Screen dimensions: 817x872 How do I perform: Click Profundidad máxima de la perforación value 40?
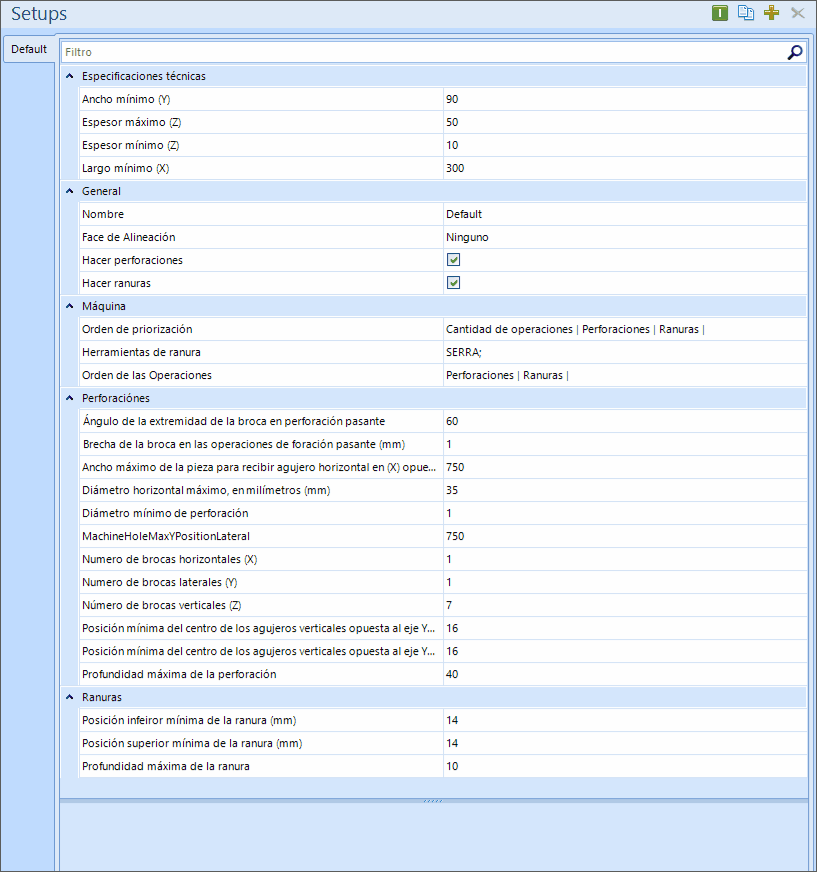625,674
